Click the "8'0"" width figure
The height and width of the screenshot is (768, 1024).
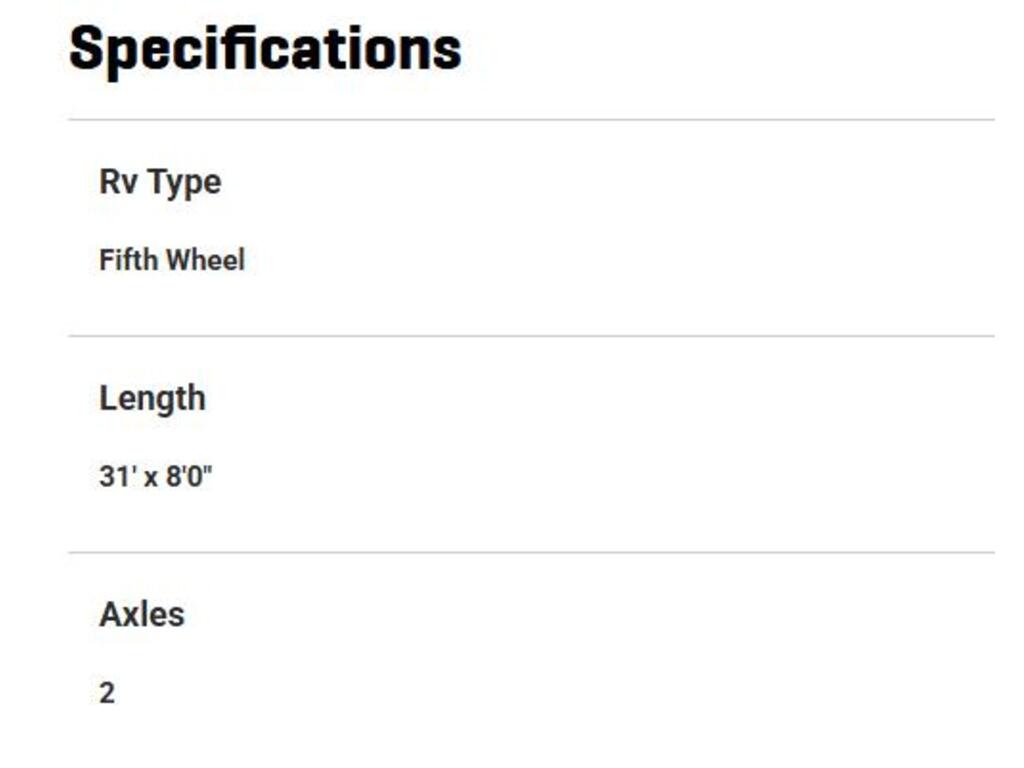pos(189,476)
